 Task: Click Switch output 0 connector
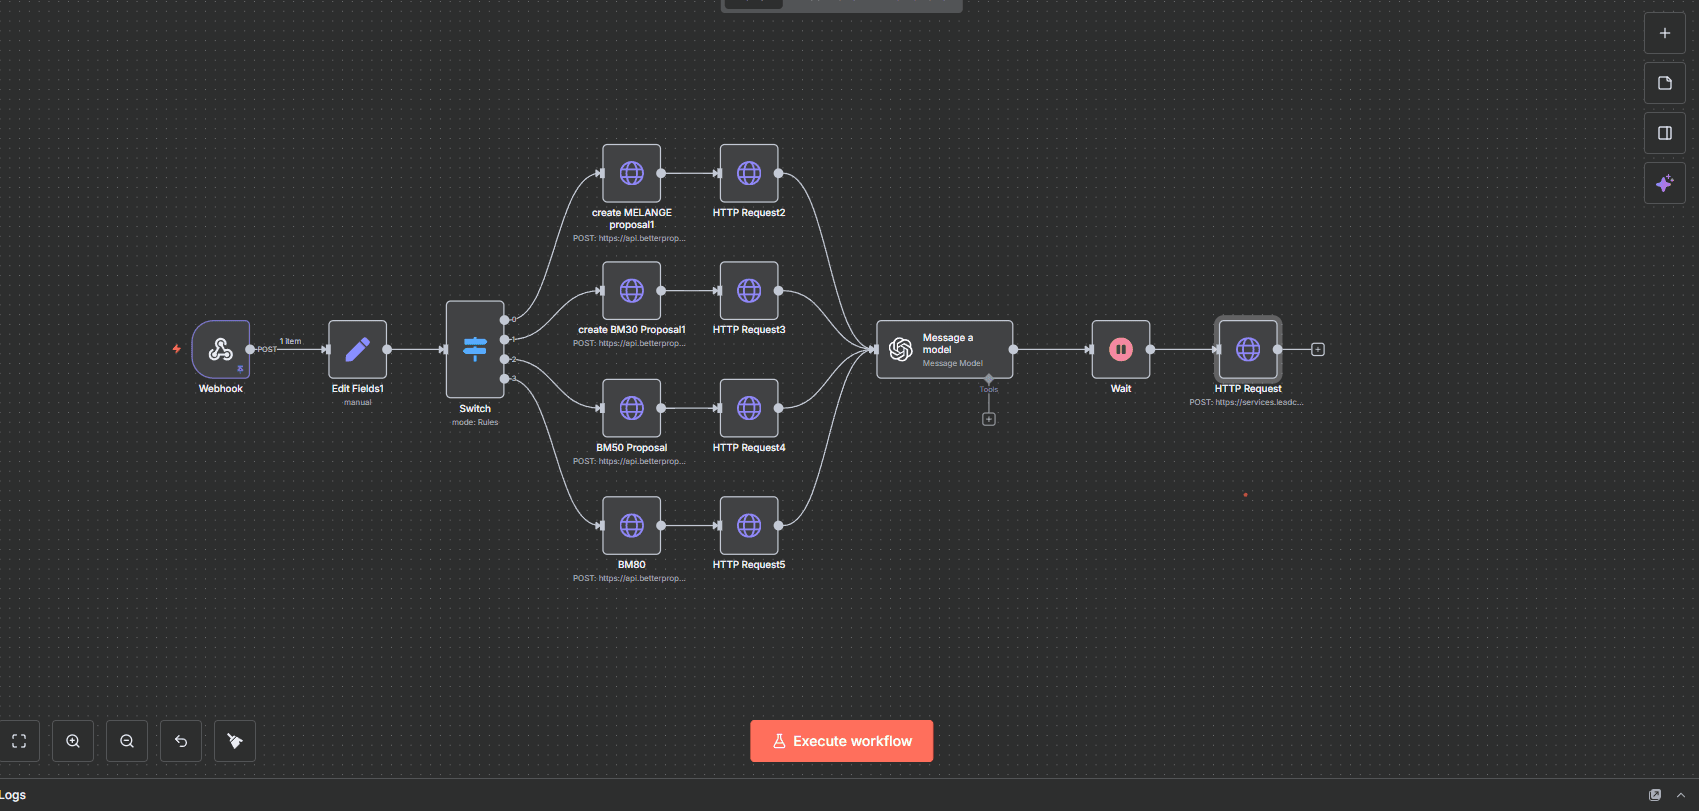click(x=504, y=320)
